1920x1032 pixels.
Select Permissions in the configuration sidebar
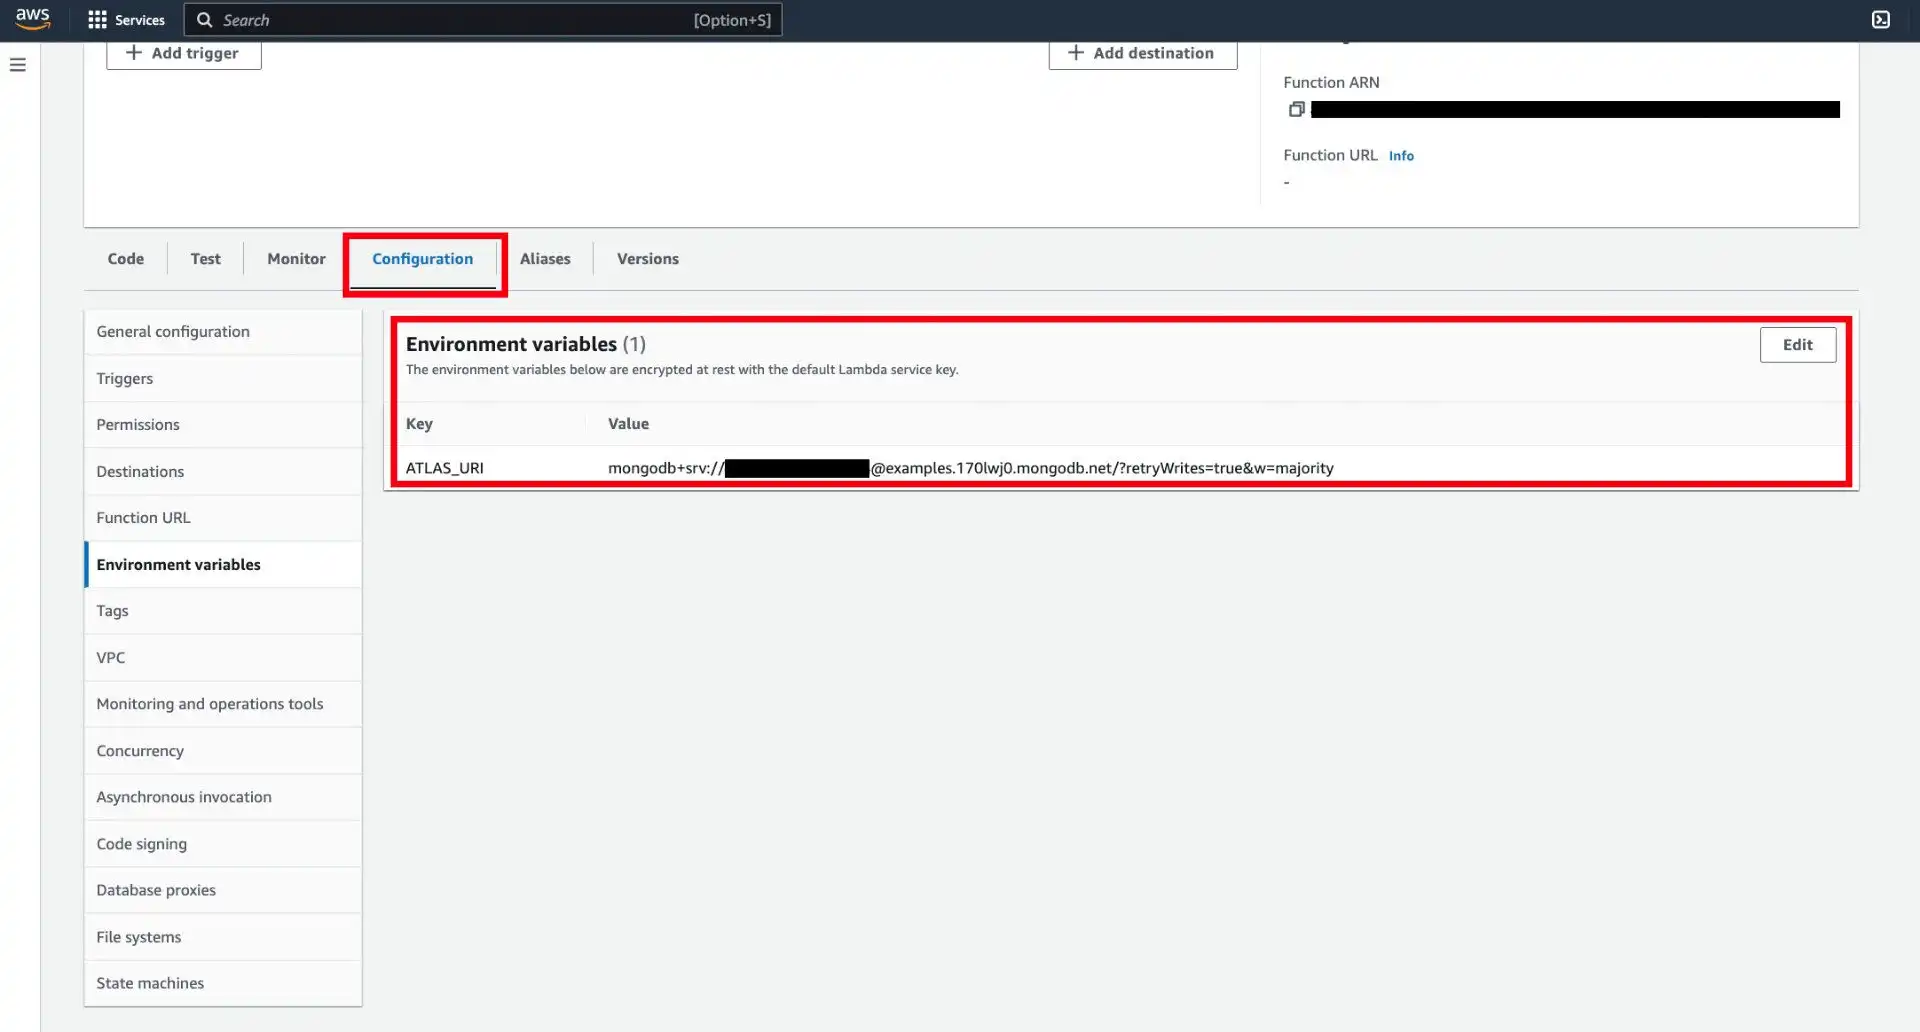137,424
